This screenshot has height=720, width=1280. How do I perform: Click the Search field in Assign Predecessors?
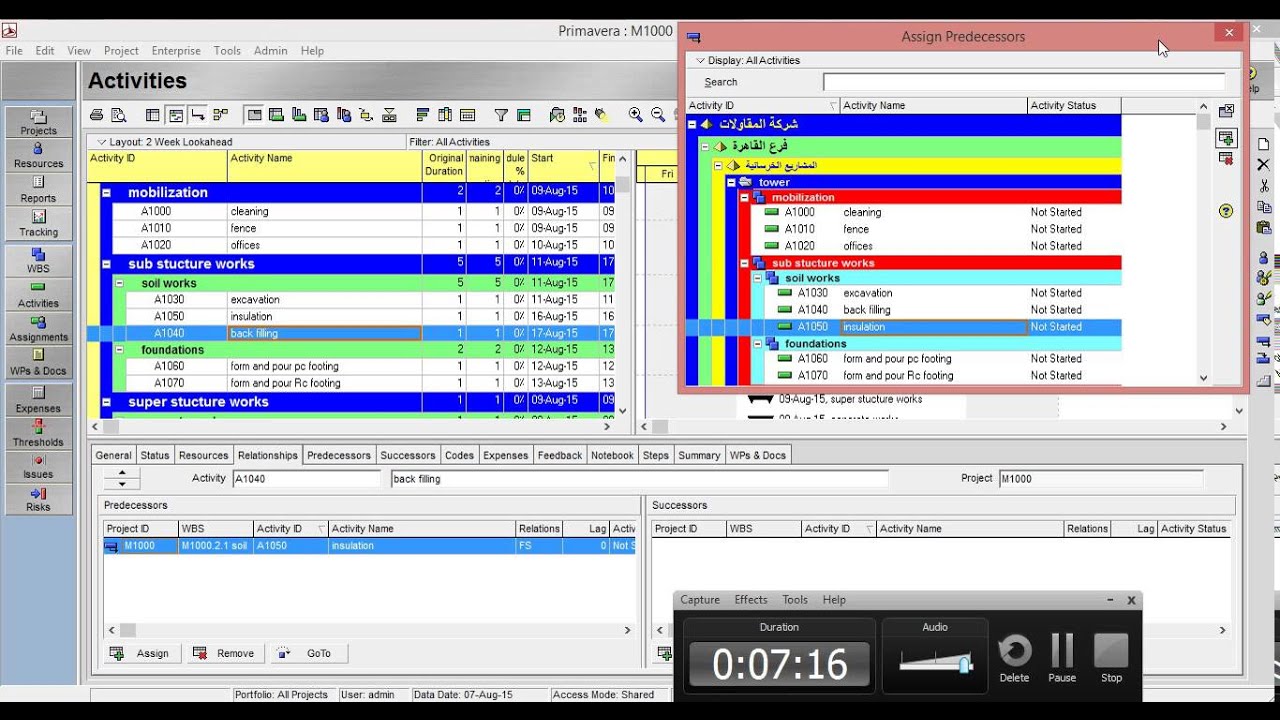[1024, 82]
